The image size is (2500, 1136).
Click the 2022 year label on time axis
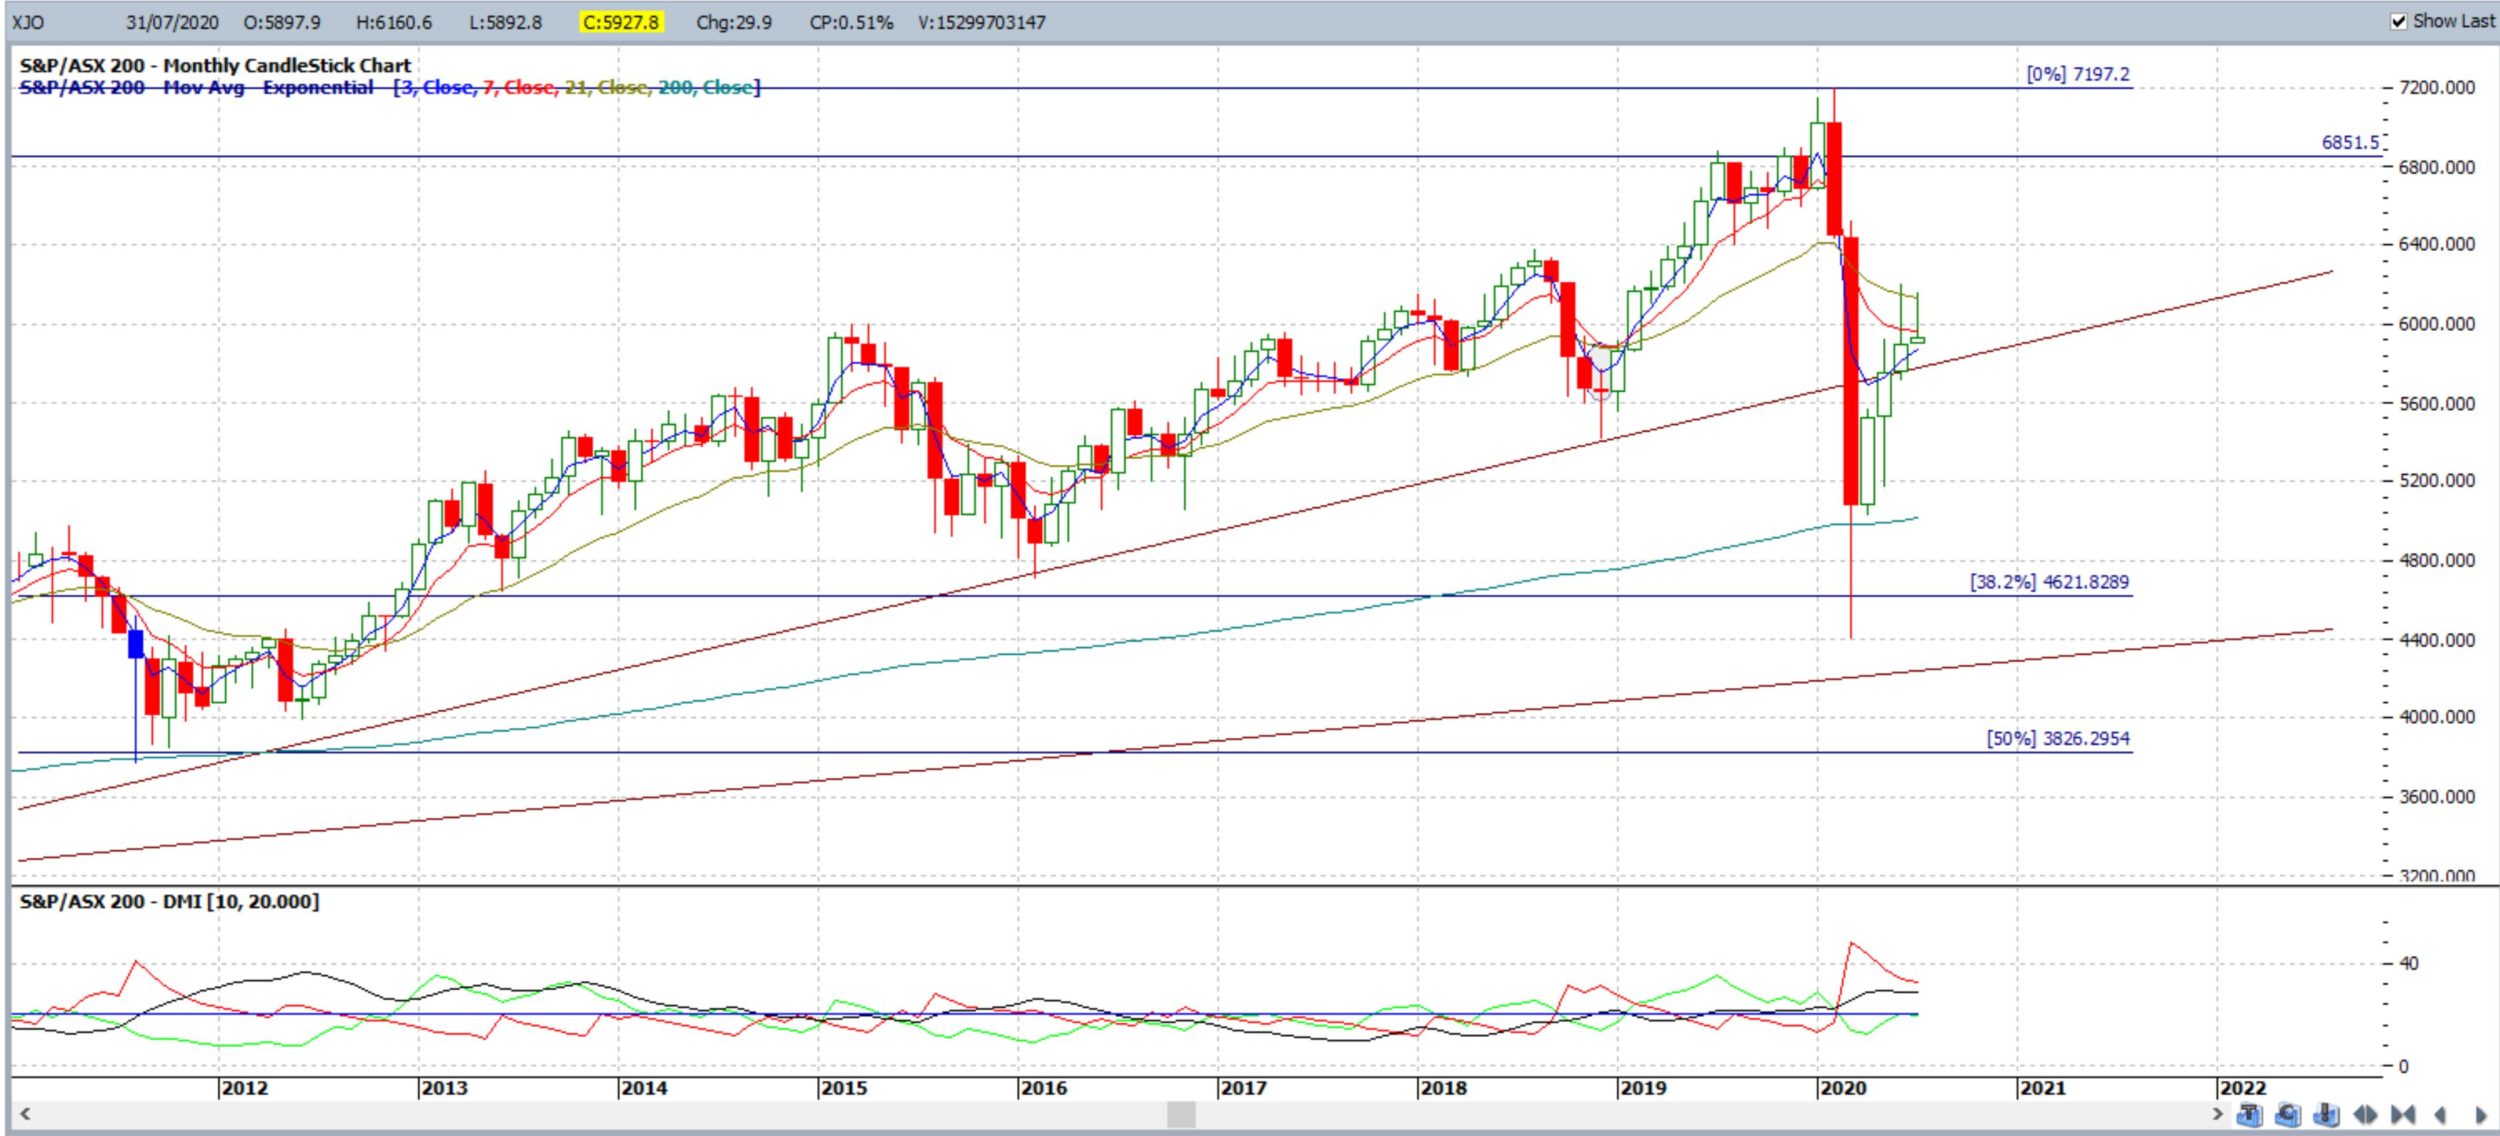pyautogui.click(x=2242, y=1088)
